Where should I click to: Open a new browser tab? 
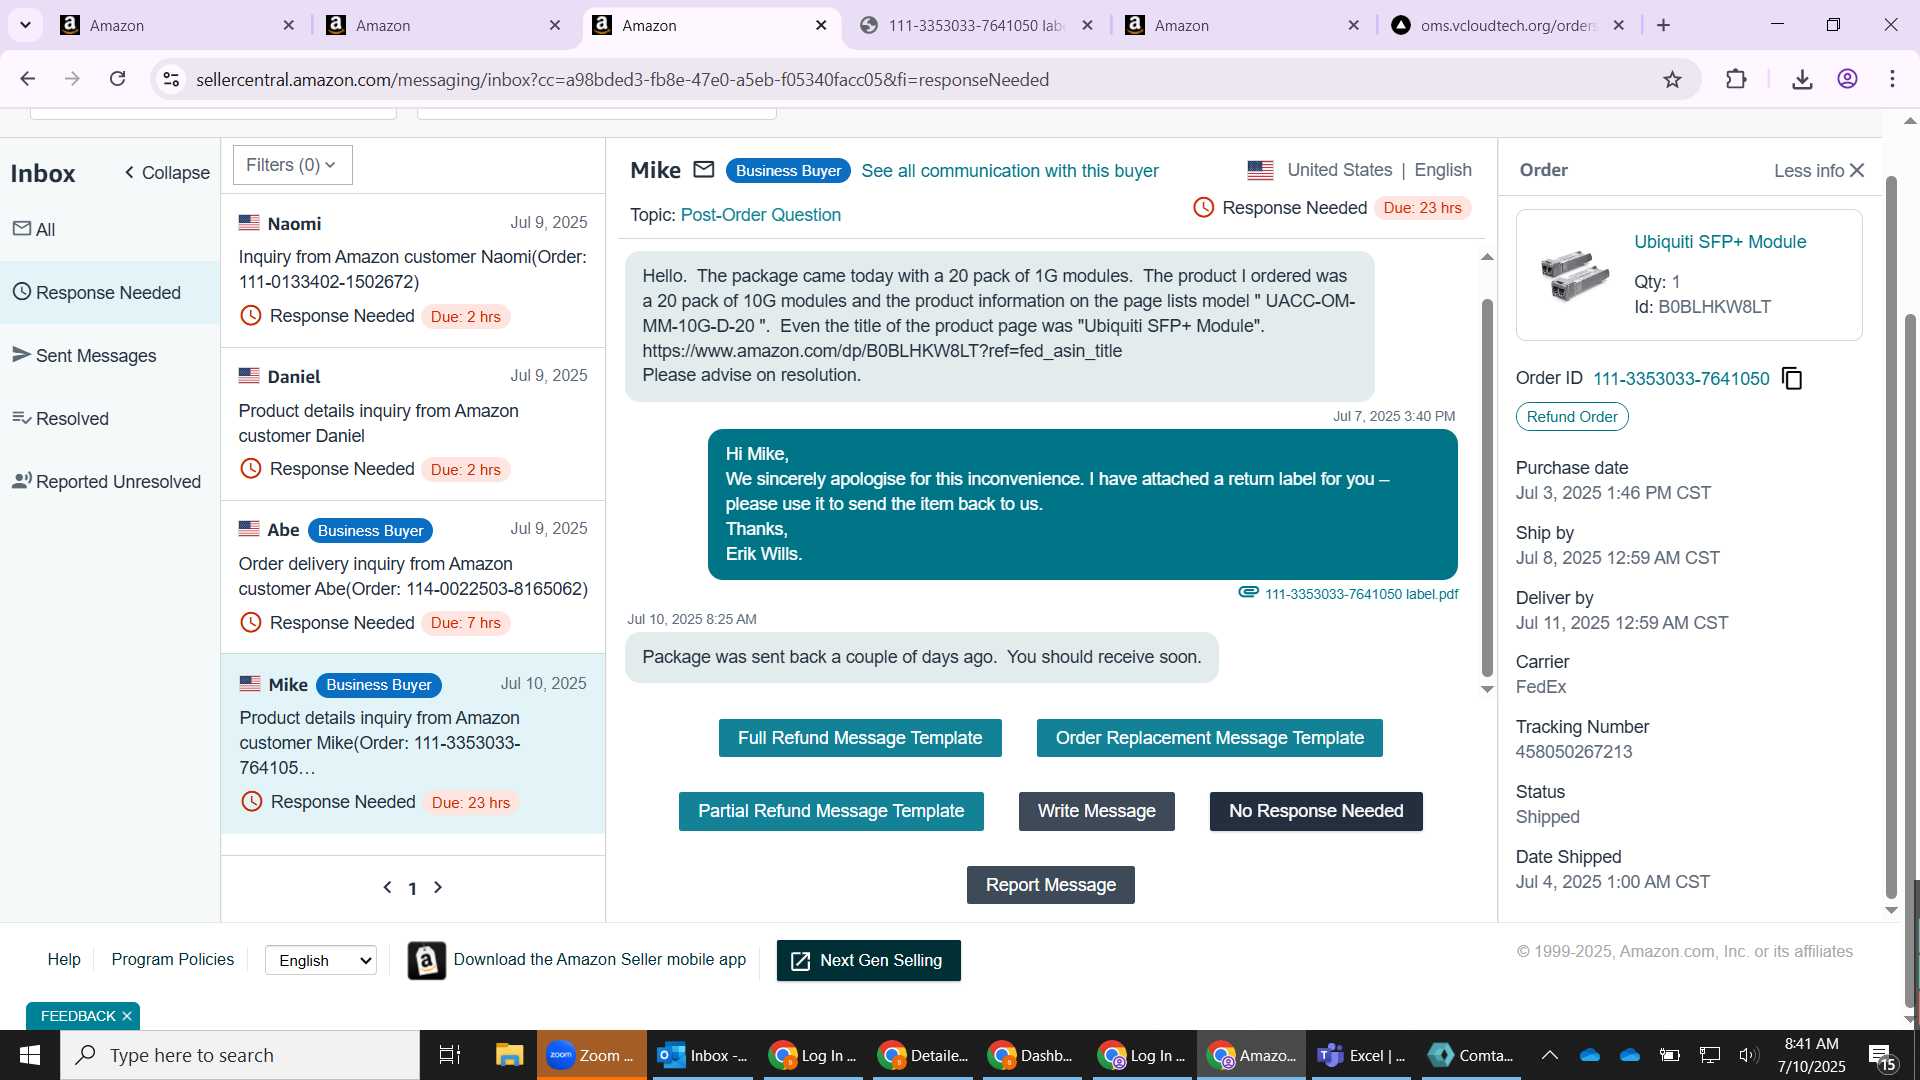[1663, 25]
